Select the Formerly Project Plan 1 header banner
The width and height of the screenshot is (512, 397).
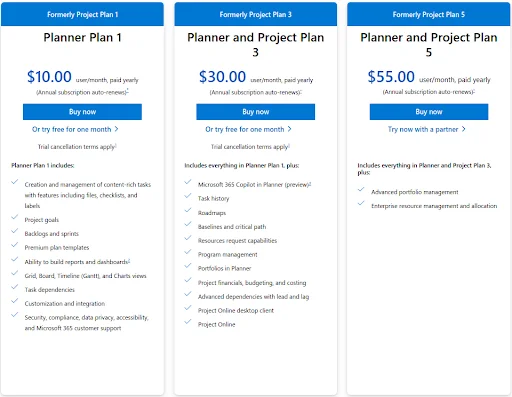[82, 14]
